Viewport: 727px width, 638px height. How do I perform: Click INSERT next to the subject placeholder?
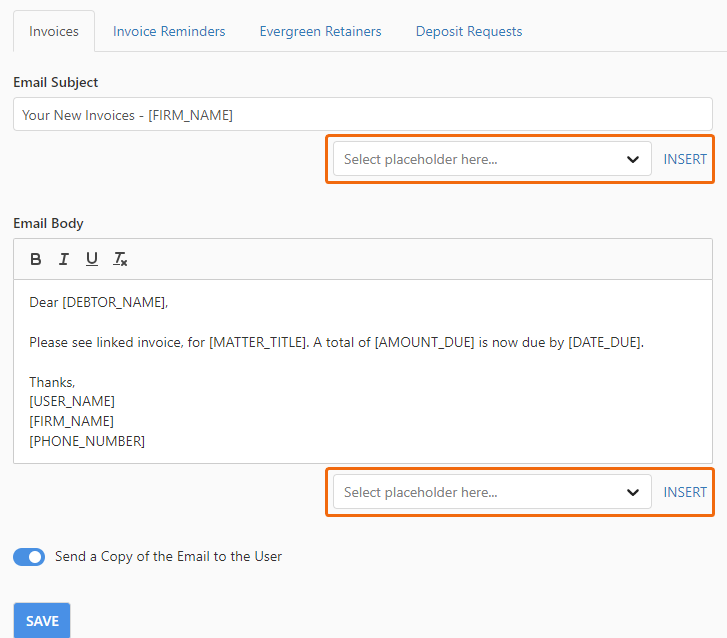click(x=685, y=159)
